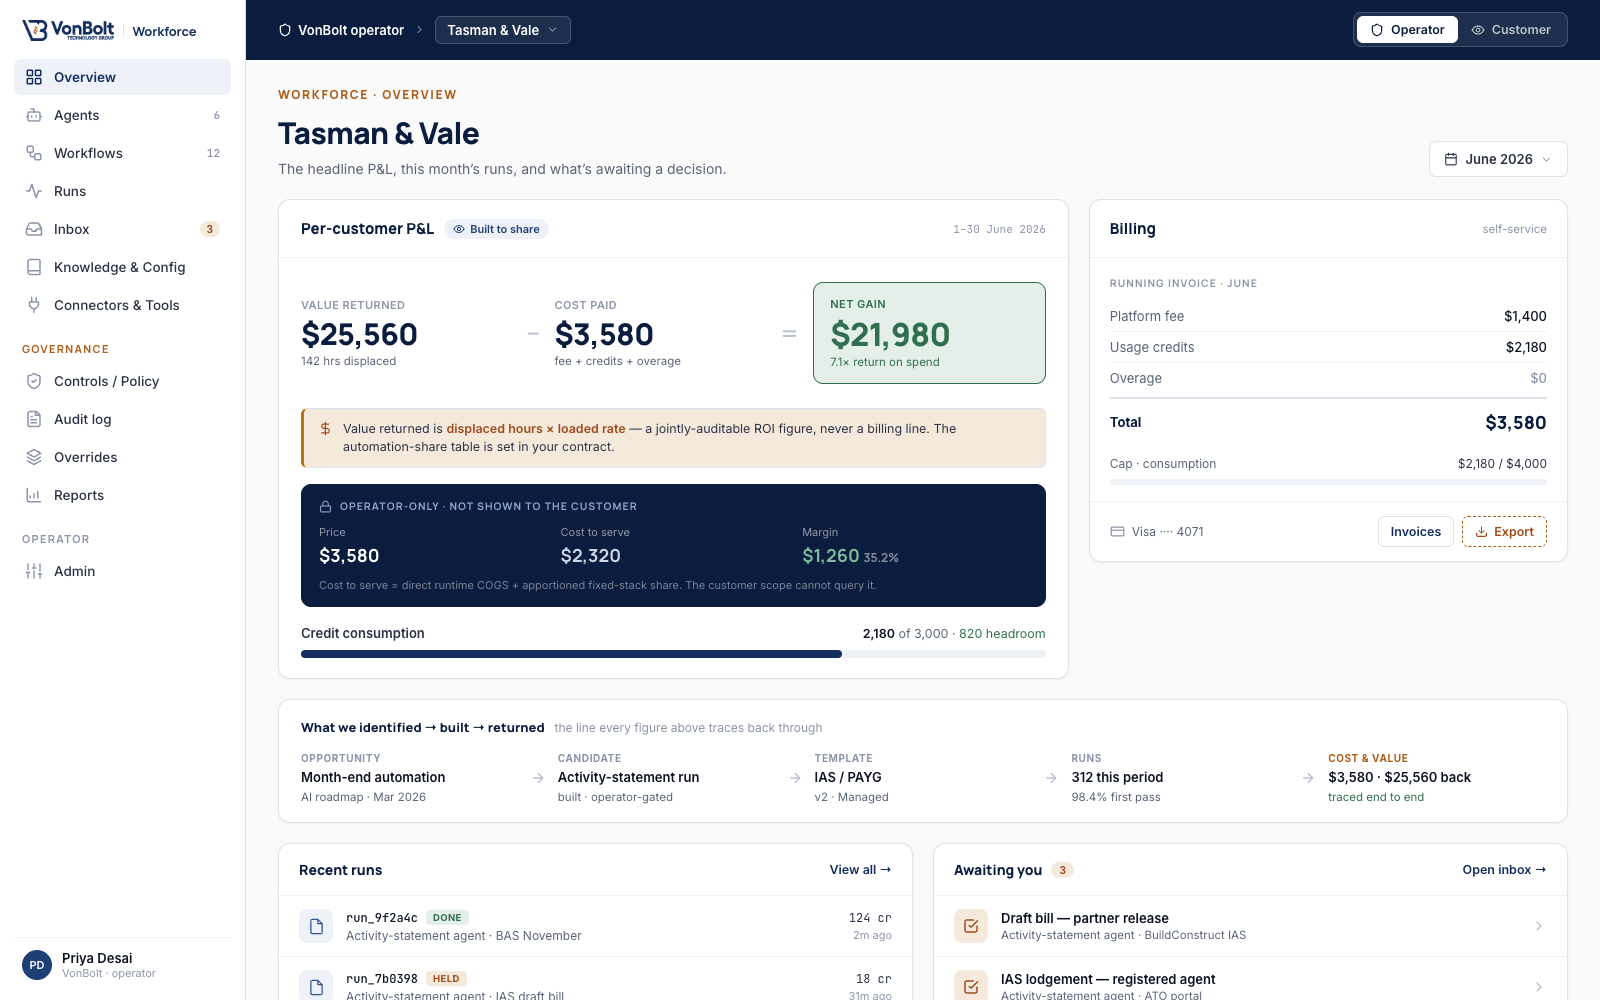Open the Audit log page
The width and height of the screenshot is (1600, 1000).
pos(122,419)
